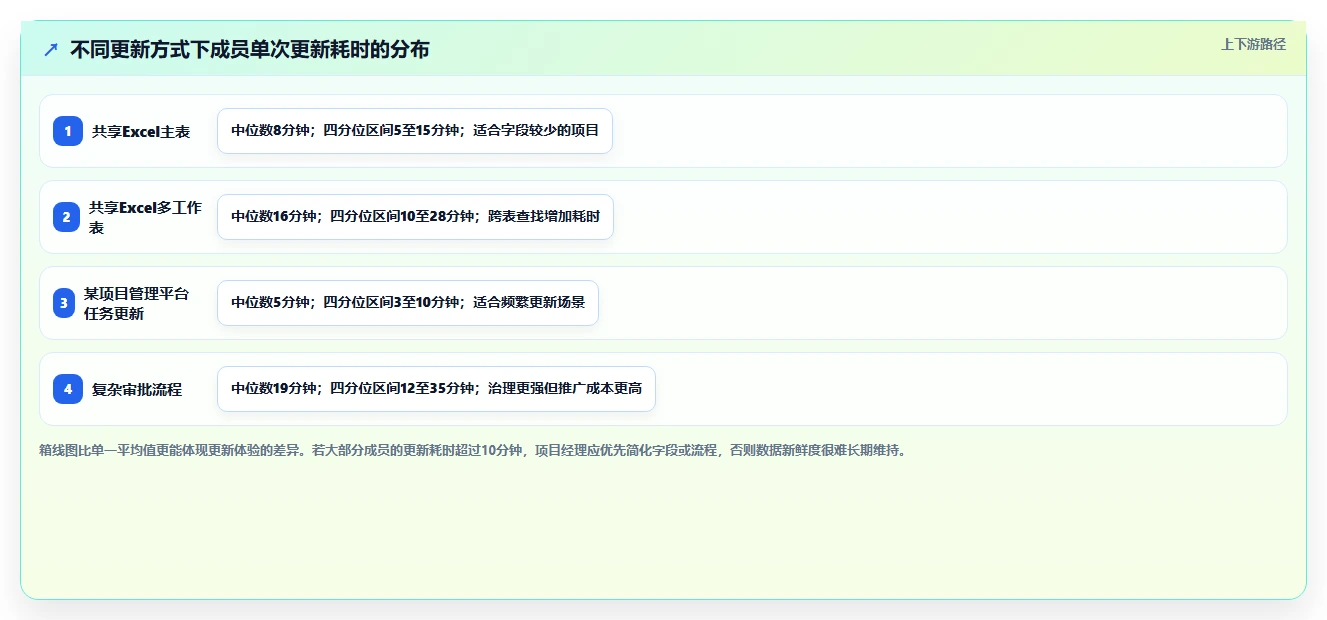Click the 共享Excel多工作表 label
1327x620 pixels.
pos(145,217)
